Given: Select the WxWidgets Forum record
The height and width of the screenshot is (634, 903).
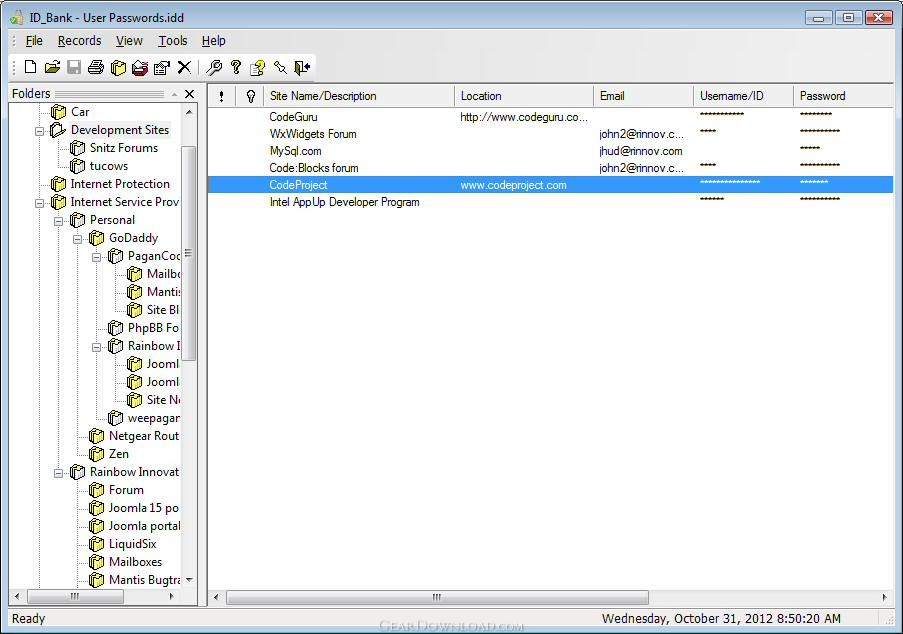Looking at the screenshot, I should point(551,134).
